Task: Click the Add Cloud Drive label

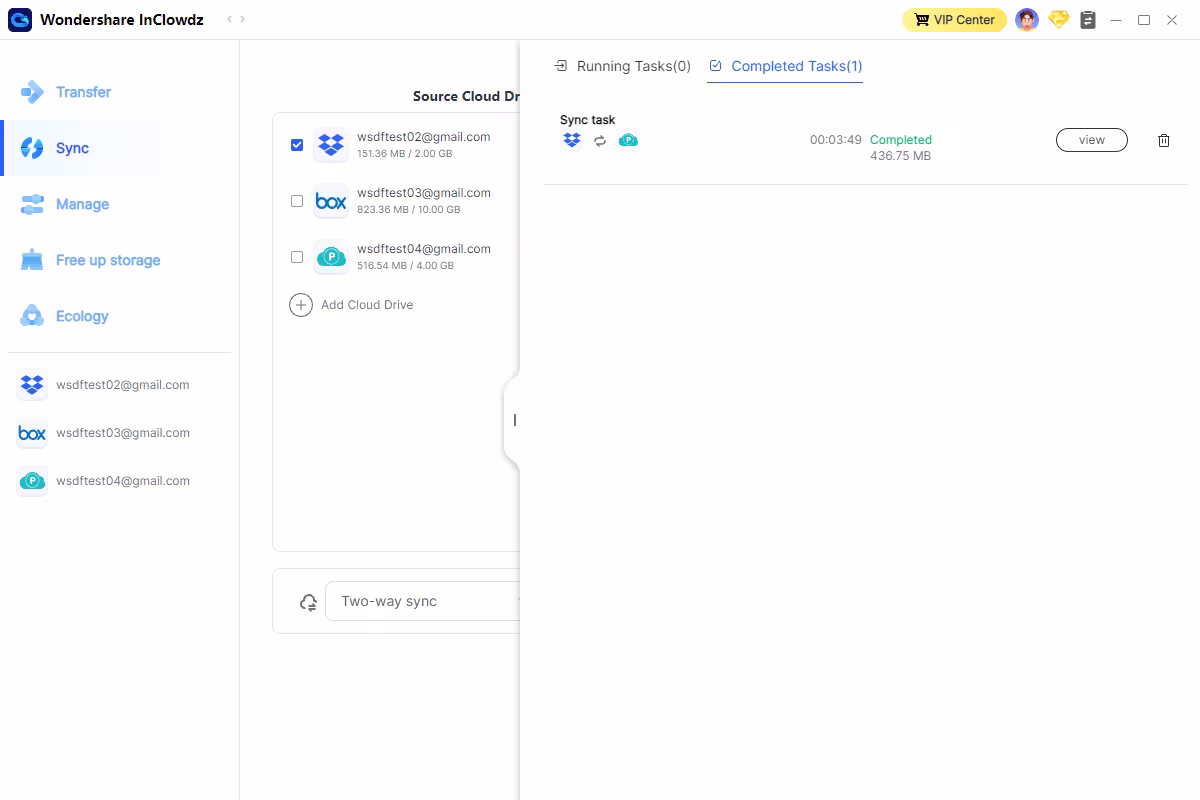Action: tap(367, 305)
